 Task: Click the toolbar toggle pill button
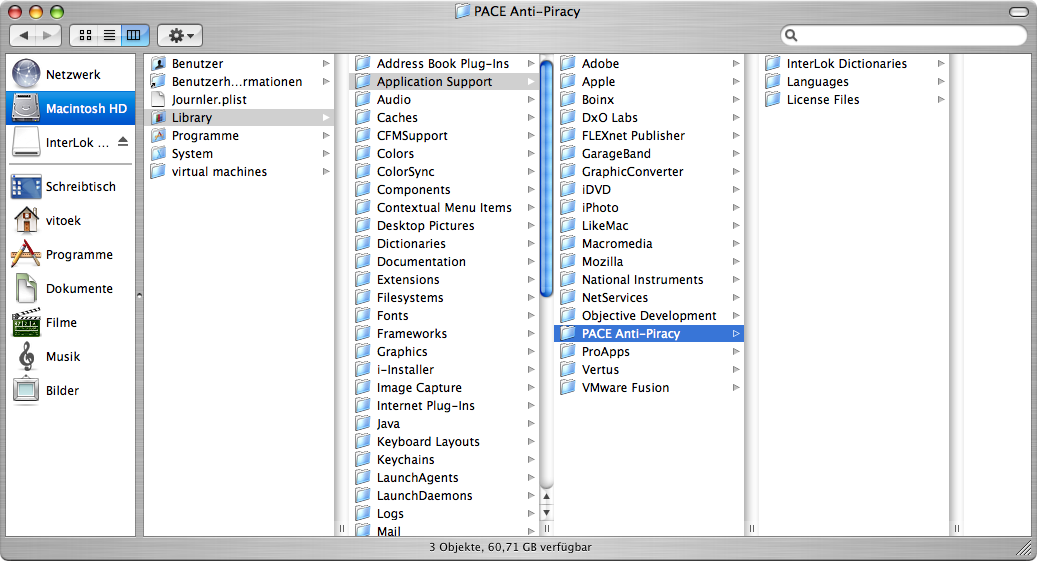coord(1018,12)
